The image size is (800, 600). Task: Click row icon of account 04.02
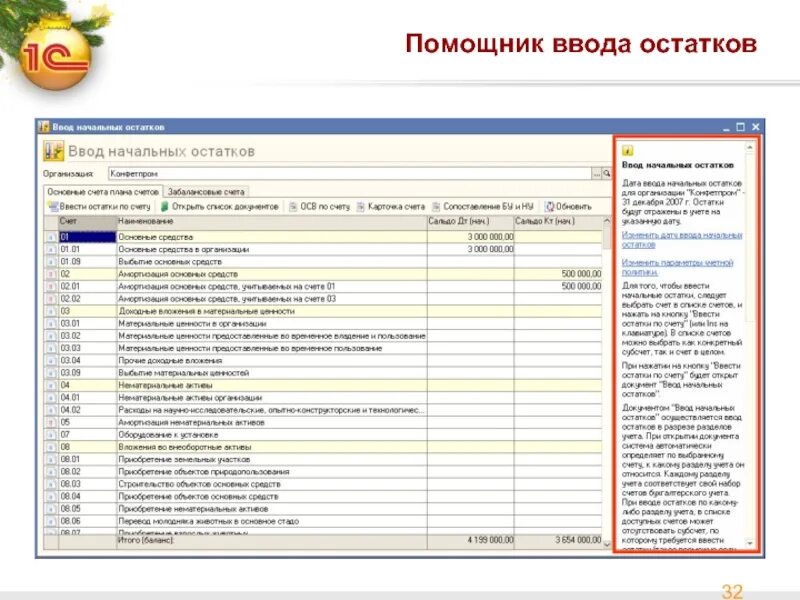click(x=51, y=410)
